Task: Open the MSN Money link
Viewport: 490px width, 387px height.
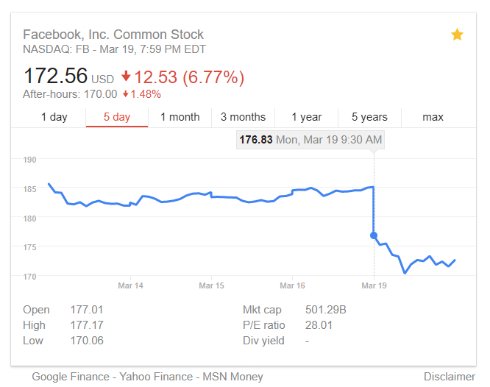Action: [233, 376]
